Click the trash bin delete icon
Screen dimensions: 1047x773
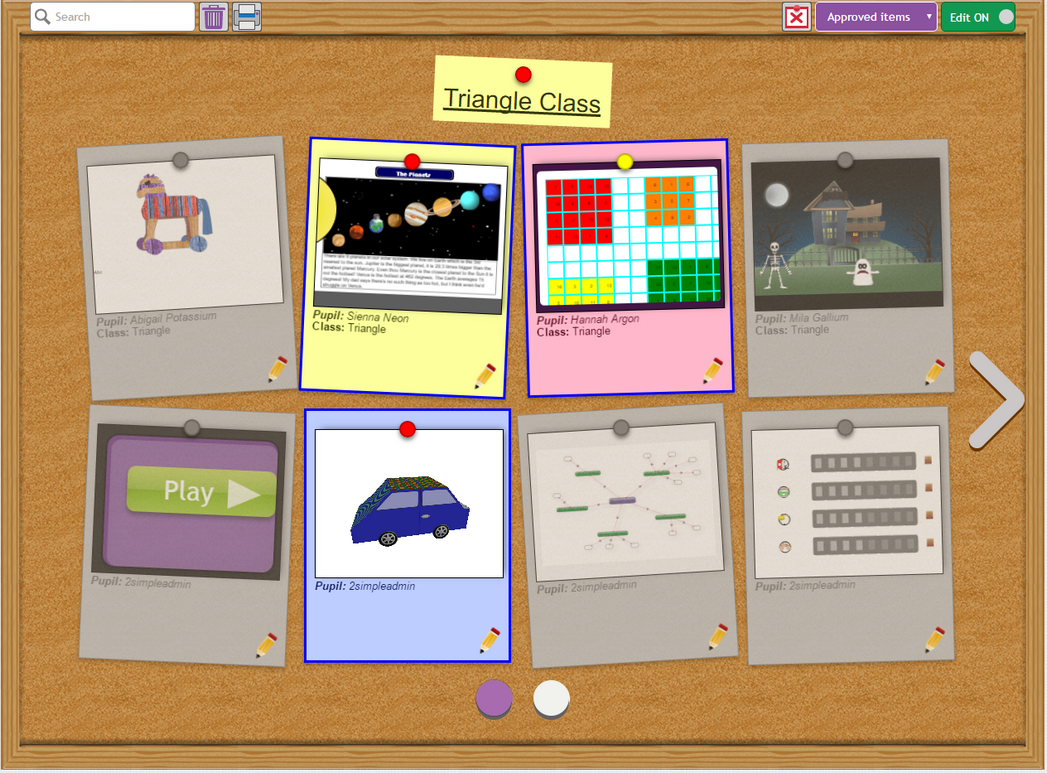[214, 17]
